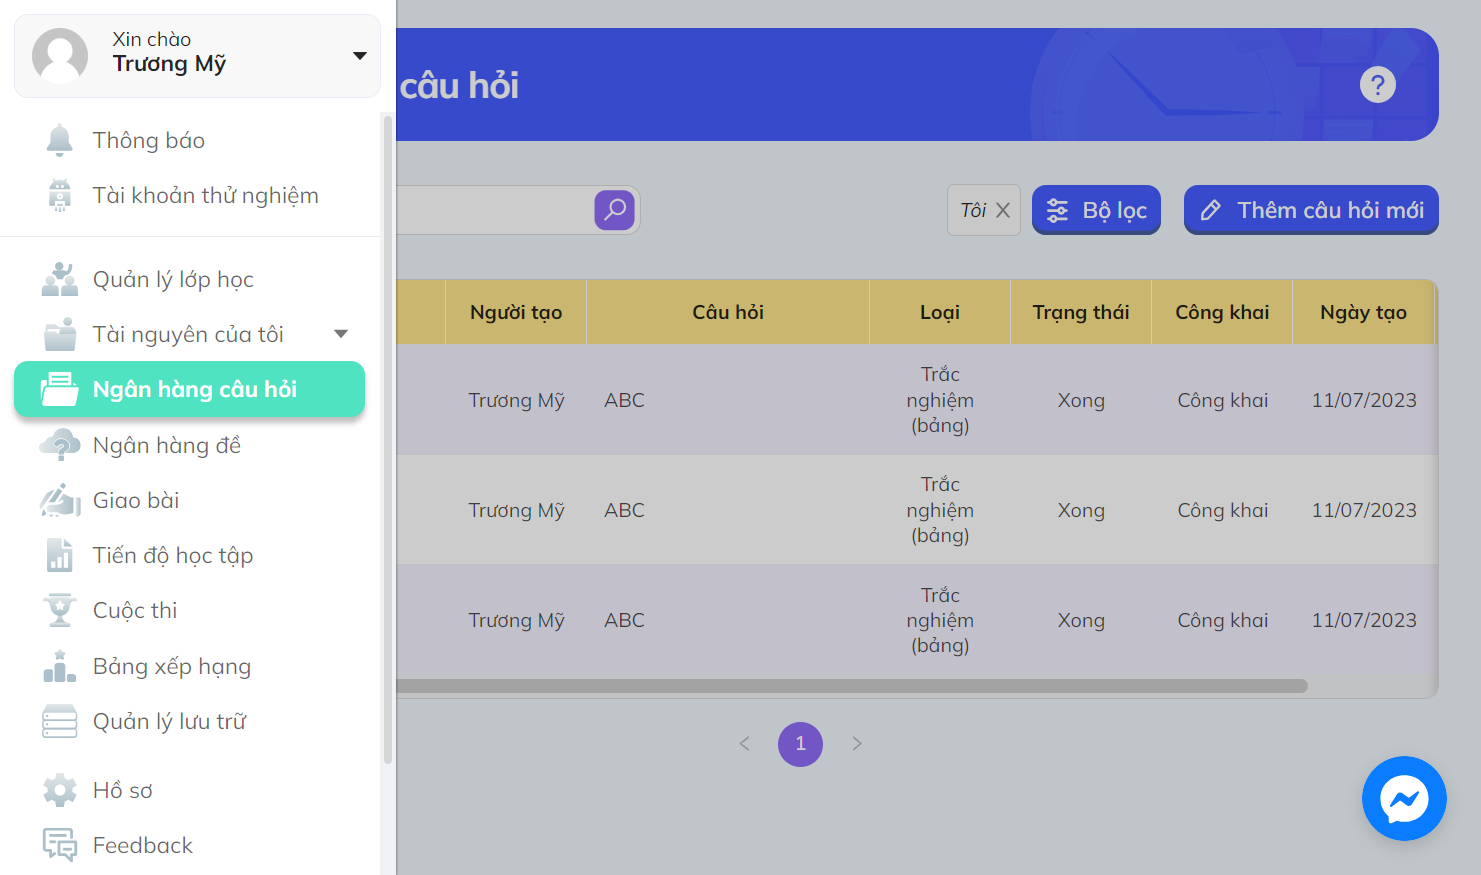Click the purple search magnifier button
1481x875 pixels.
[615, 210]
